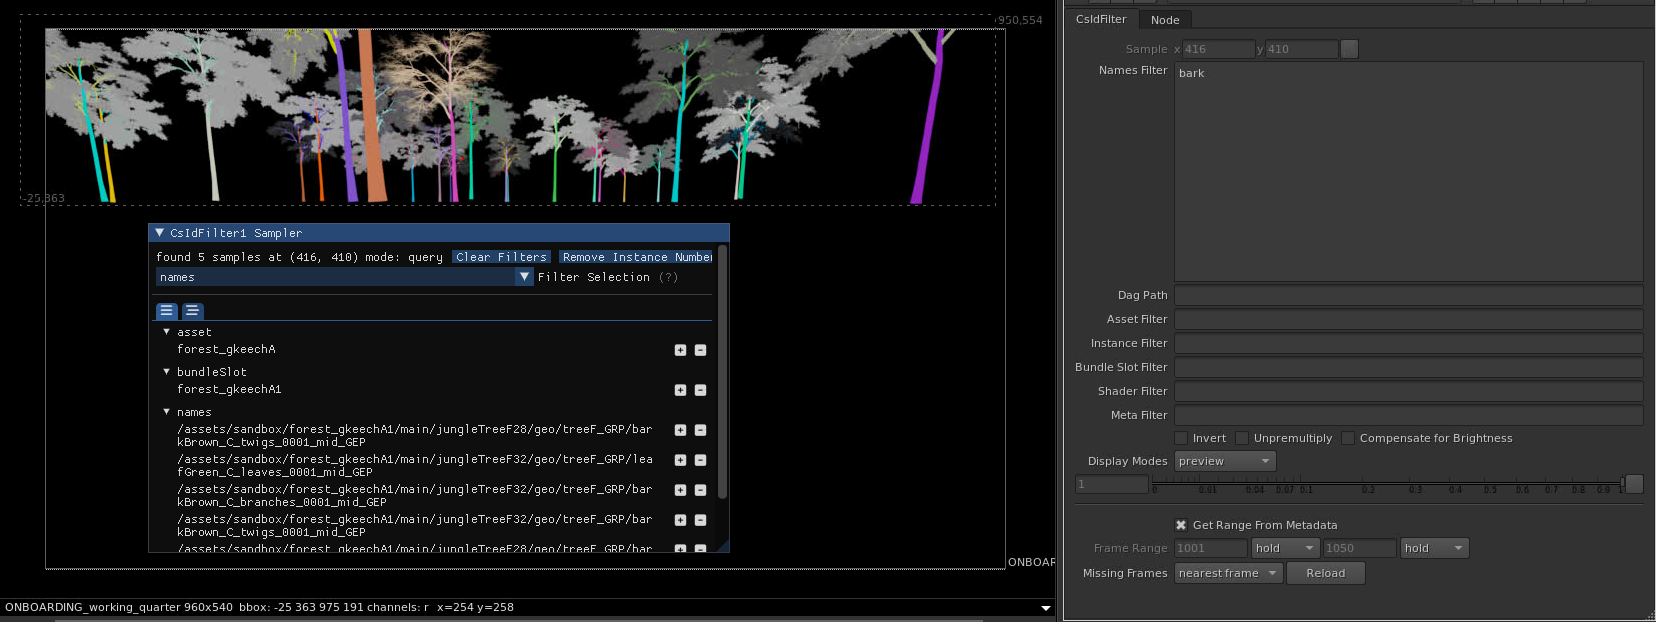Viewport: 1656px width, 622px height.
Task: Switch to the Node tab
Action: point(1164,20)
